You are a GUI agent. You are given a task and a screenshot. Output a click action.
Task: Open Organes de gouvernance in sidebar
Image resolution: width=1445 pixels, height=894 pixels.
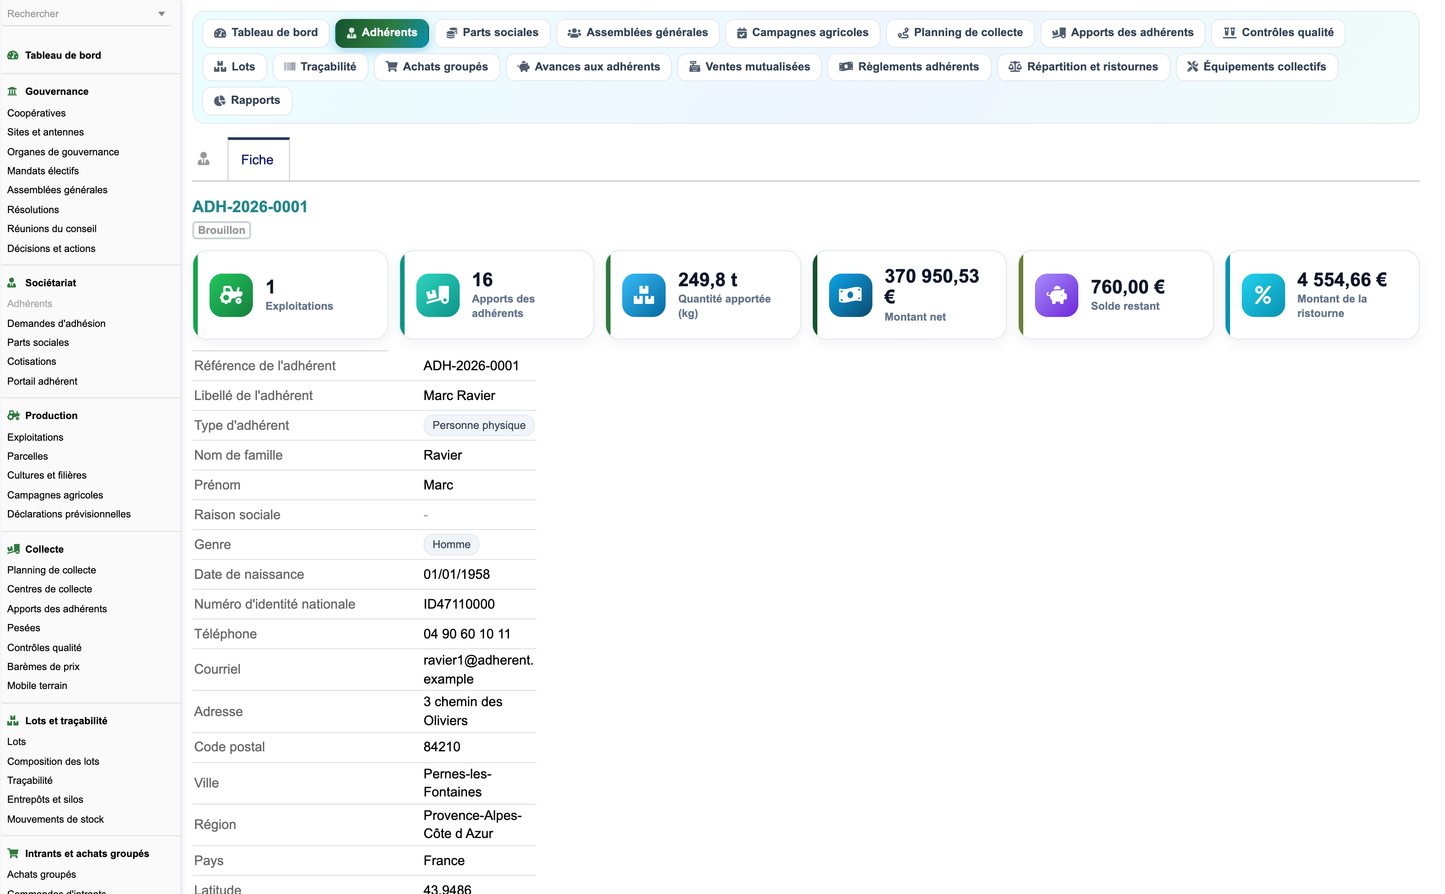coord(63,152)
